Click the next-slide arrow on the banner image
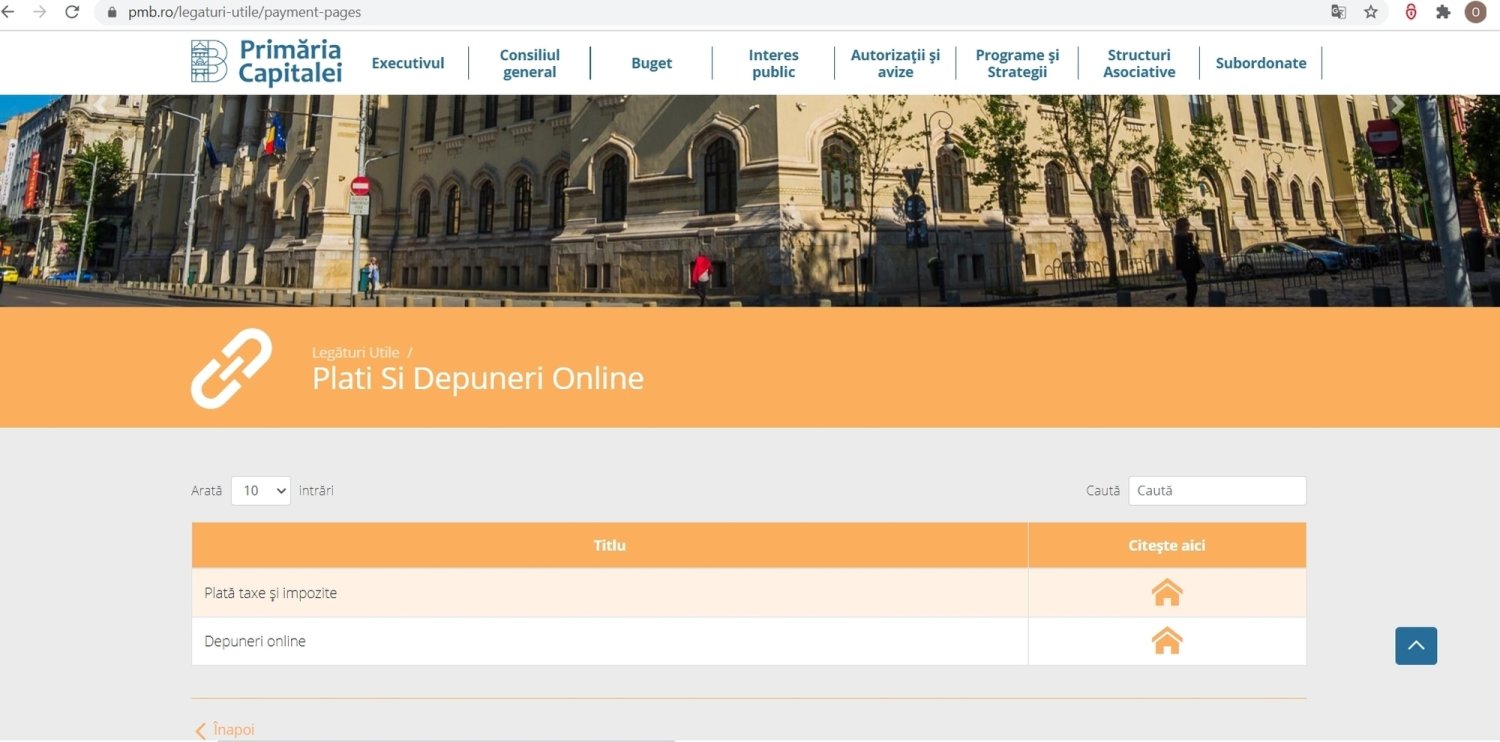 point(1396,104)
